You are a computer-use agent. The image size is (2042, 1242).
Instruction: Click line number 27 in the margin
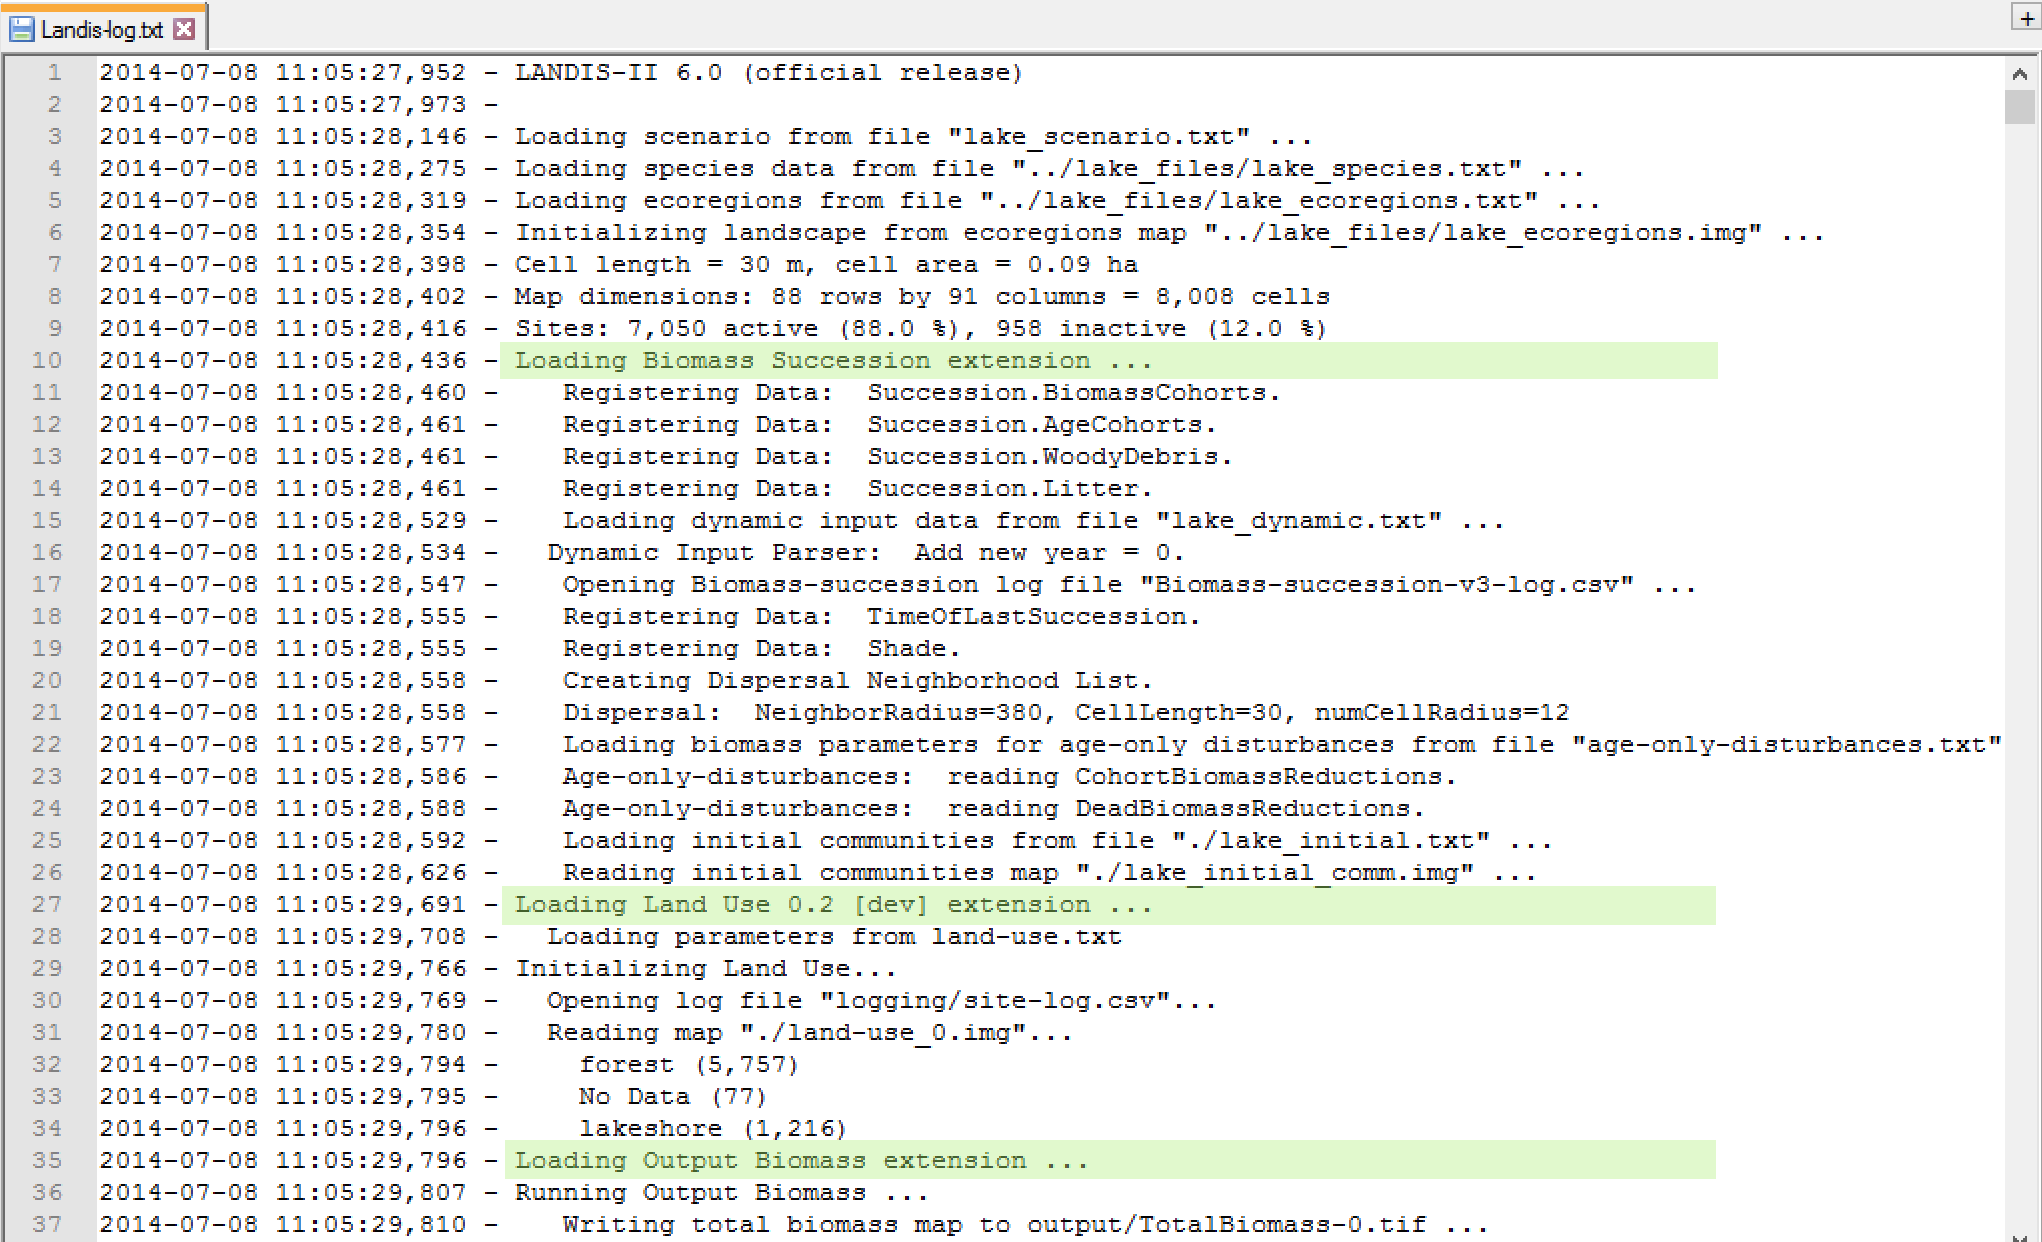(46, 904)
